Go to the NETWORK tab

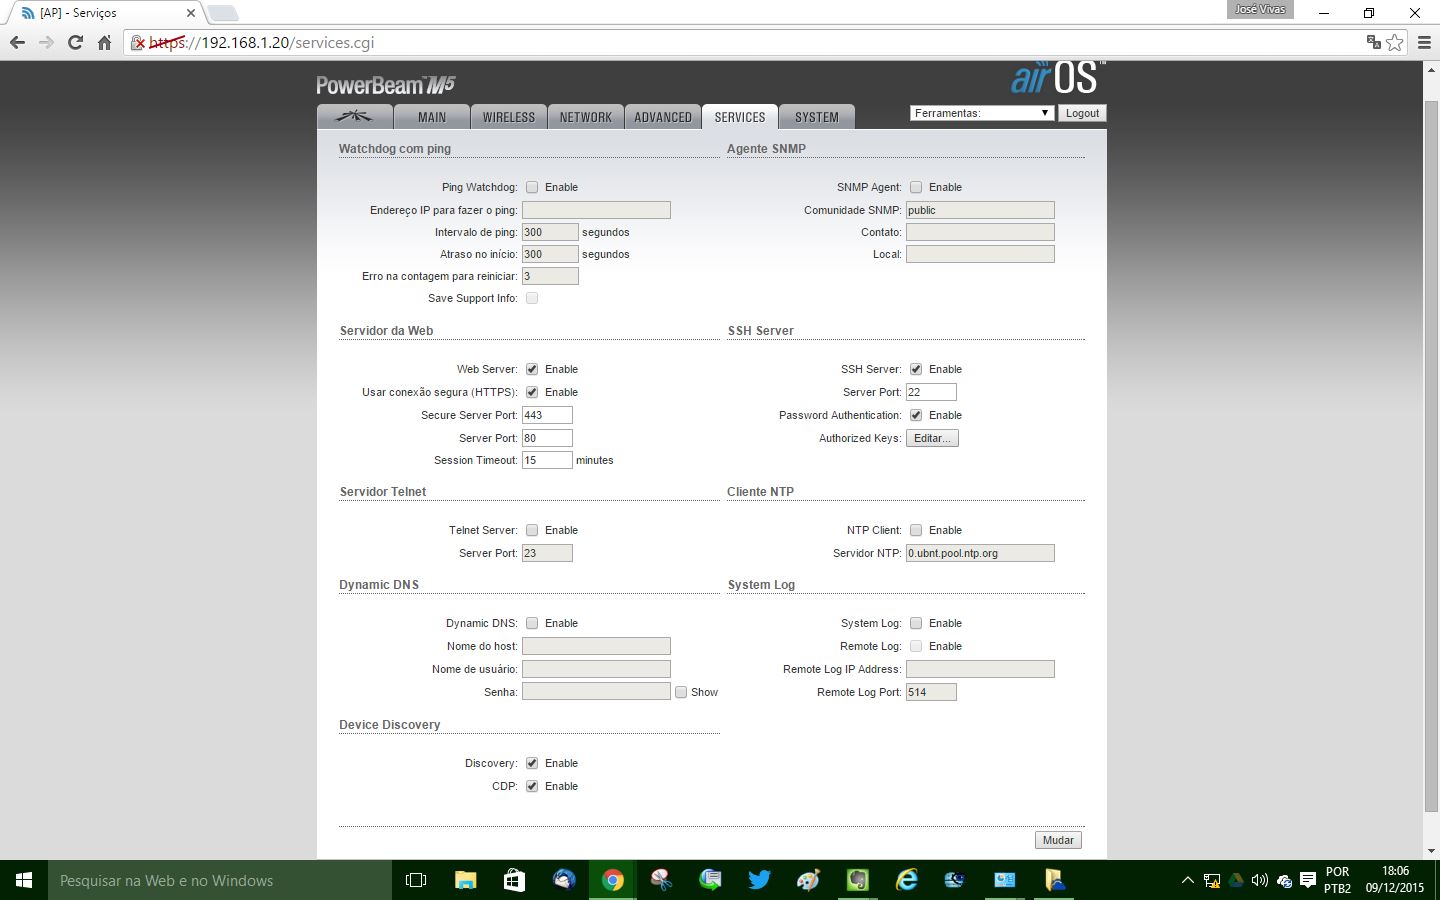(x=586, y=117)
